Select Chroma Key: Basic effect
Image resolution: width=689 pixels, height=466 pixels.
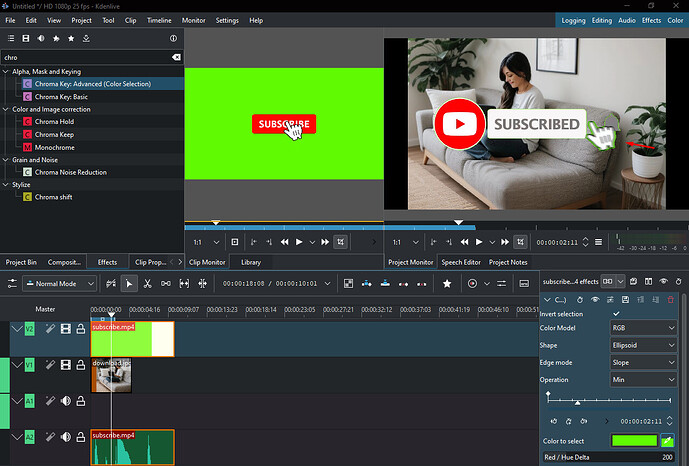[61, 97]
